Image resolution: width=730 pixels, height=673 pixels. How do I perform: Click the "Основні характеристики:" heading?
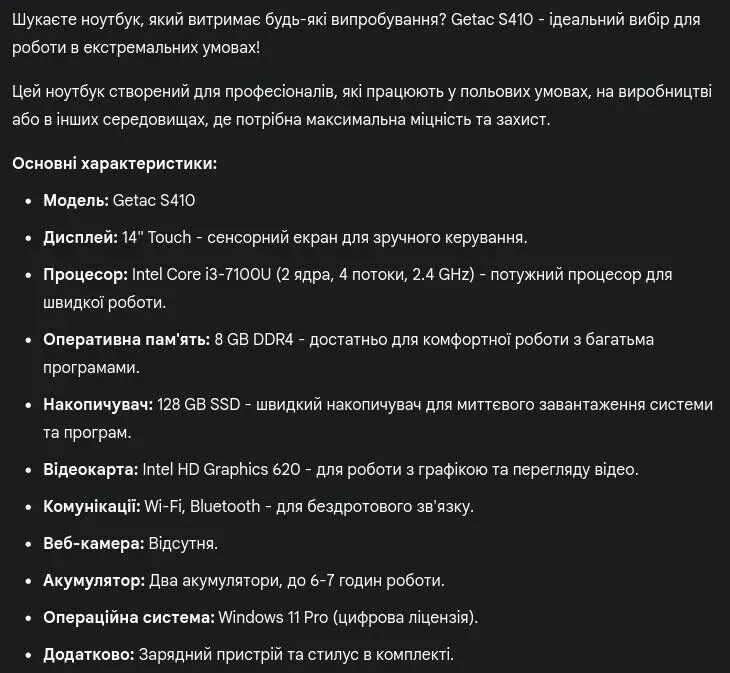click(x=114, y=163)
